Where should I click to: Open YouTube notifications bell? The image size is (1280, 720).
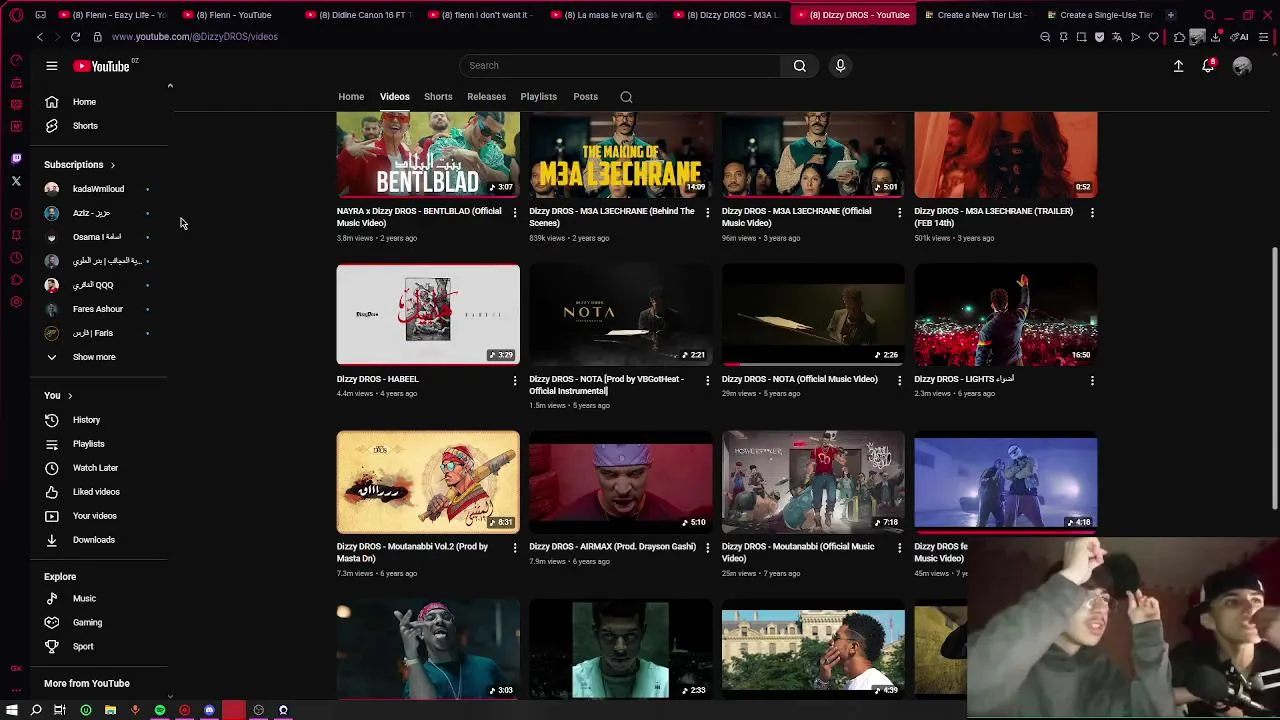point(1208,66)
